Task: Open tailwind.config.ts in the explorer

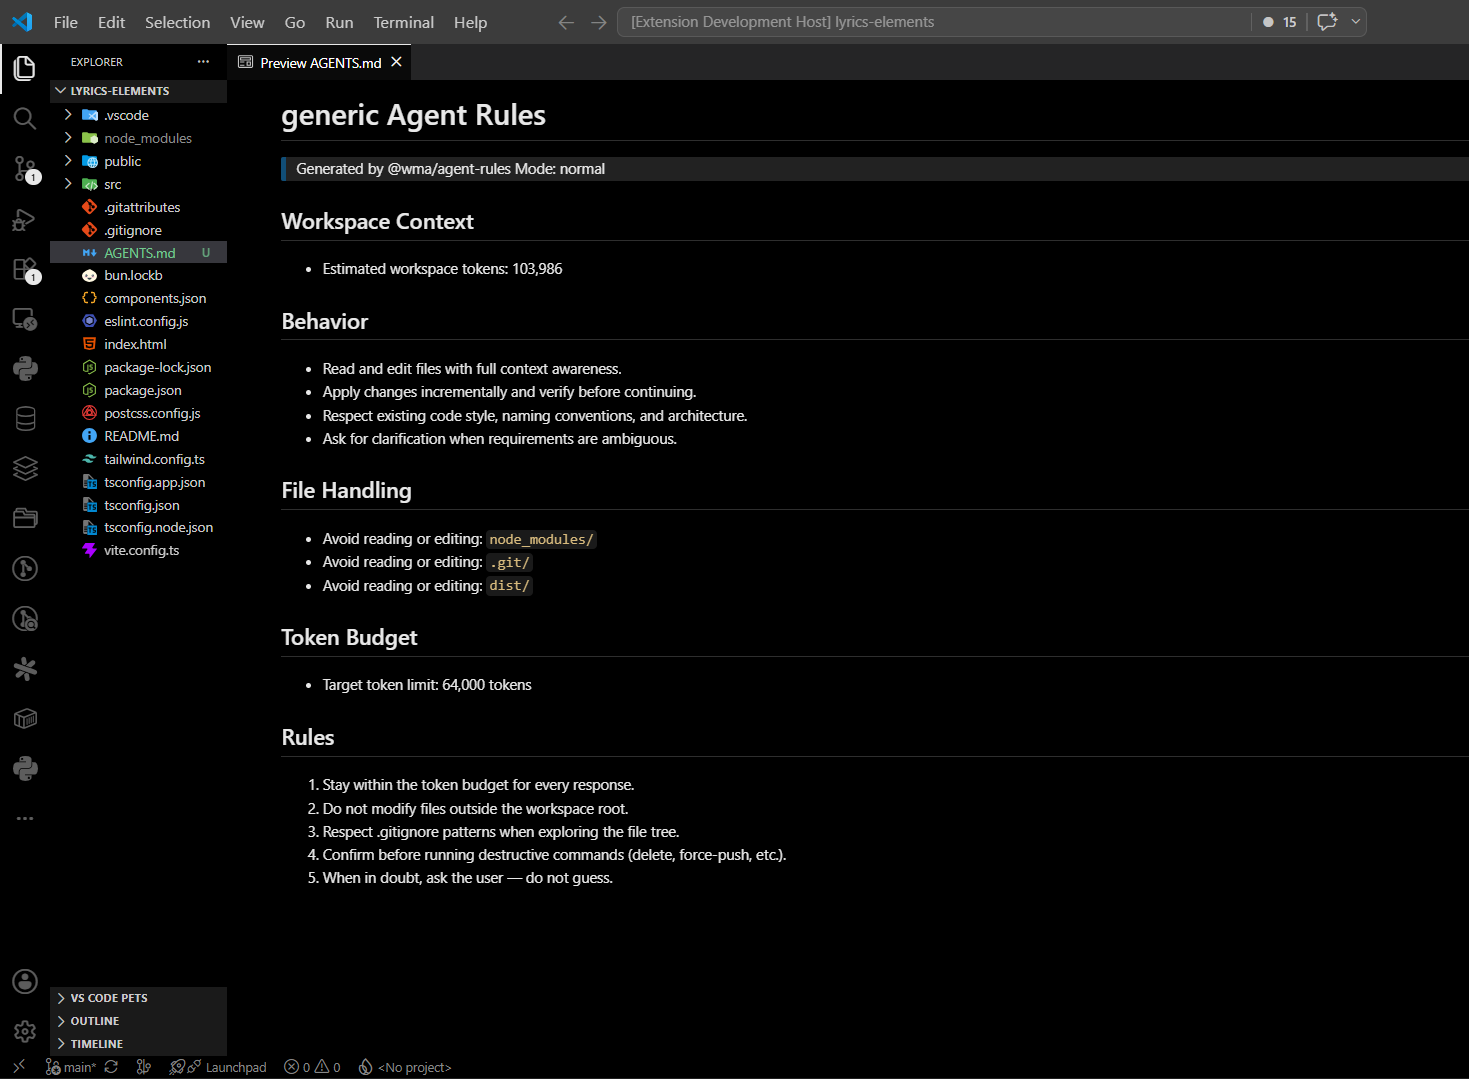Action: pos(138,459)
